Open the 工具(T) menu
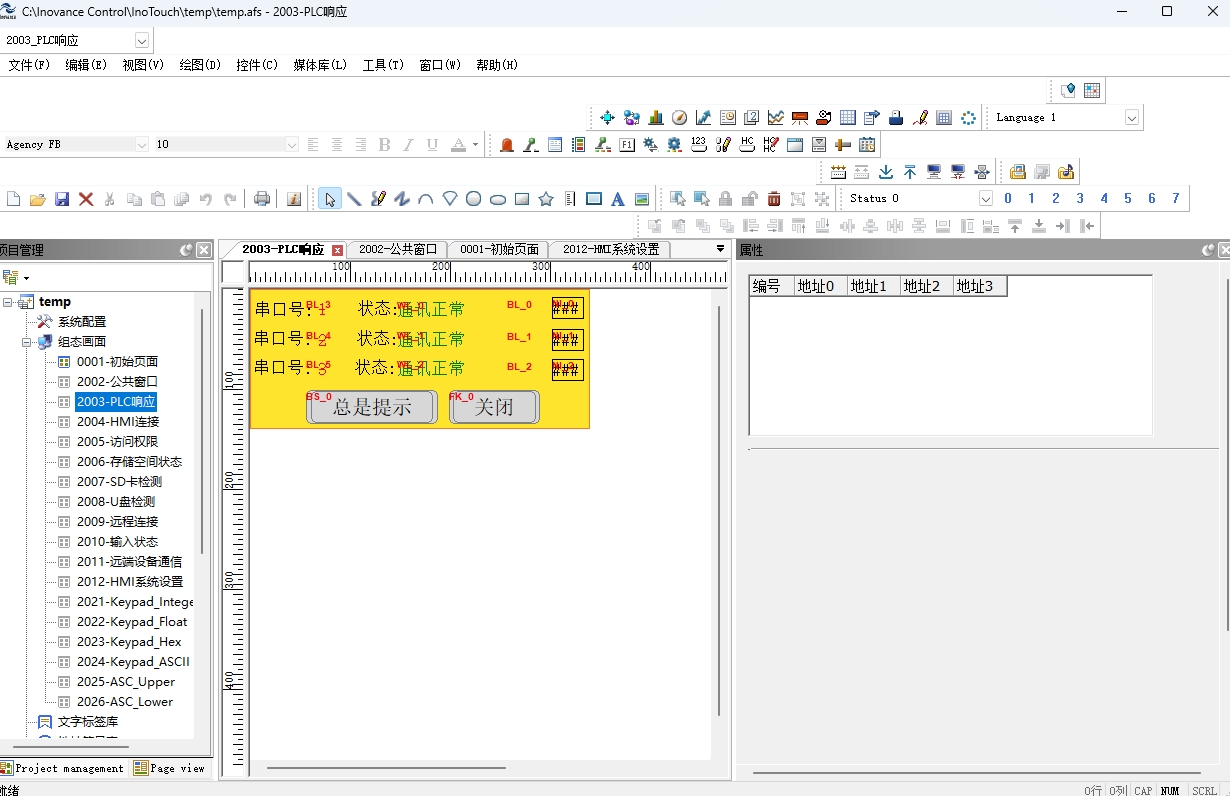1230x796 pixels. pos(383,65)
